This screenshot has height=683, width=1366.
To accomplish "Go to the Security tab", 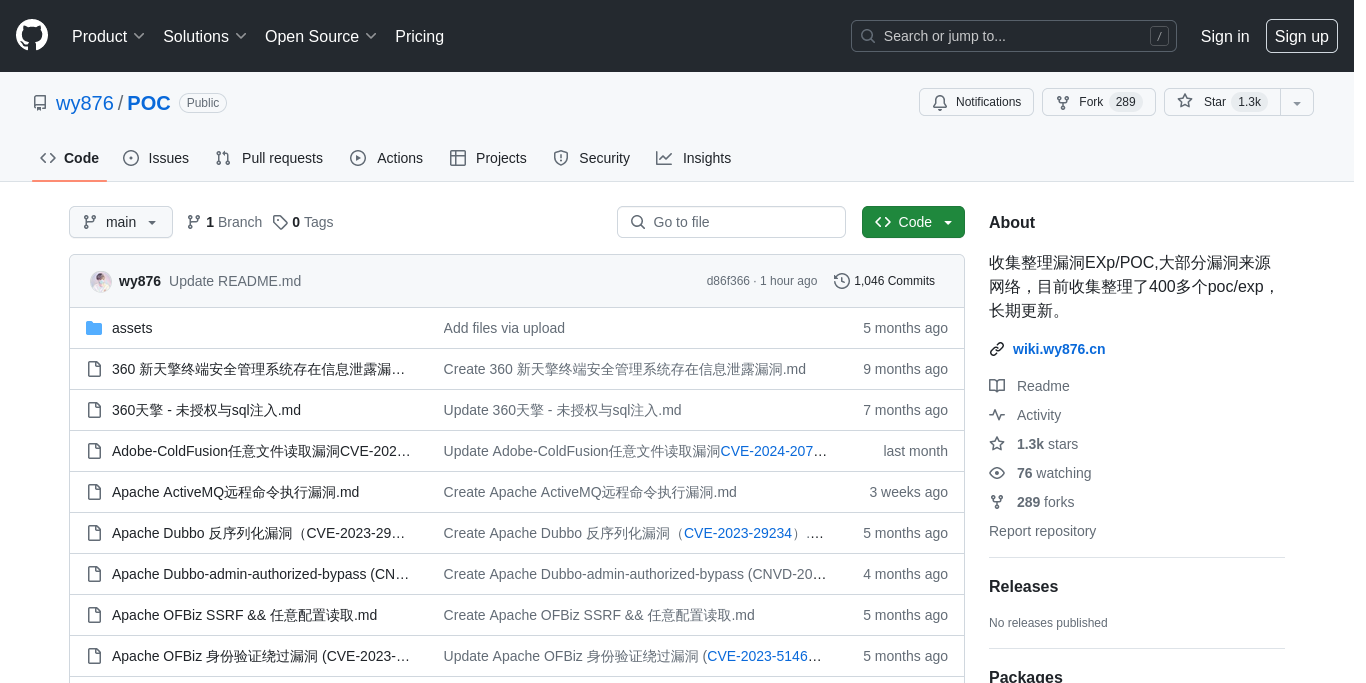I will pyautogui.click(x=591, y=158).
